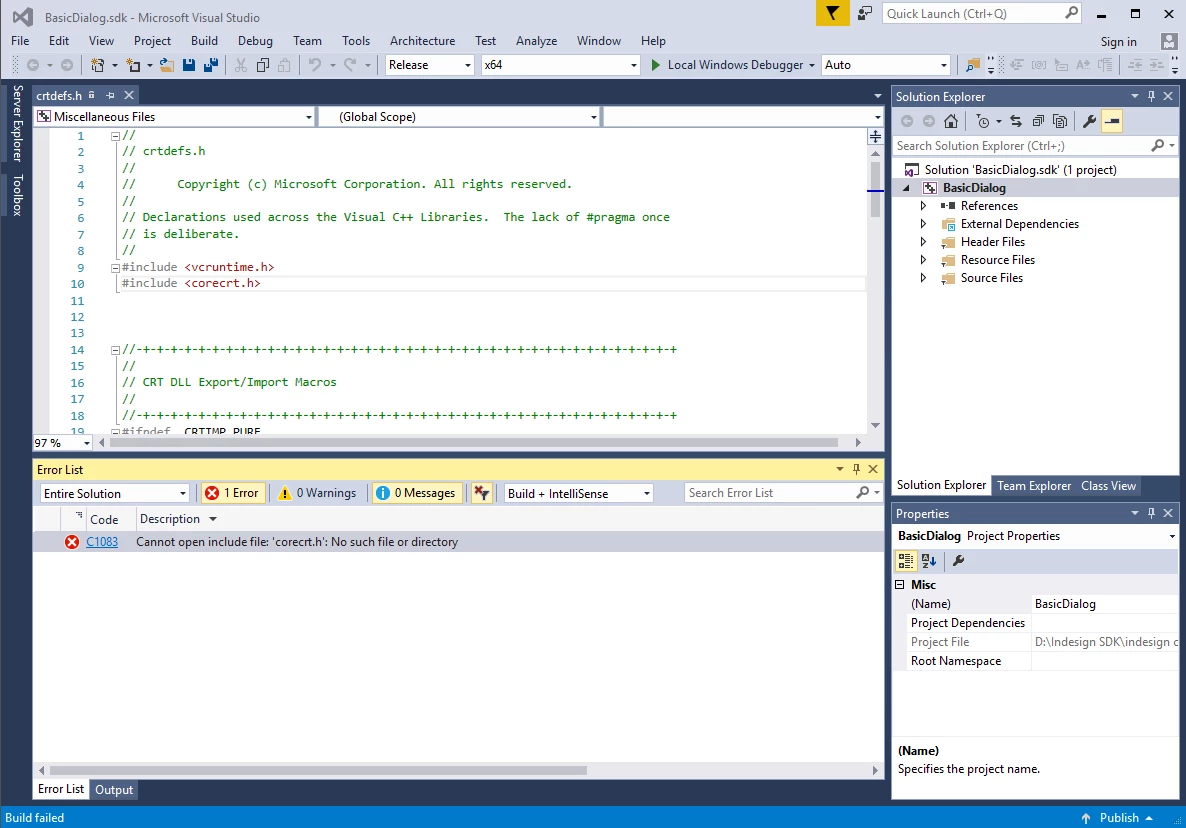Click Collapse All in Solution Explorer
Screen dimensions: 1186x828
(x=1038, y=121)
